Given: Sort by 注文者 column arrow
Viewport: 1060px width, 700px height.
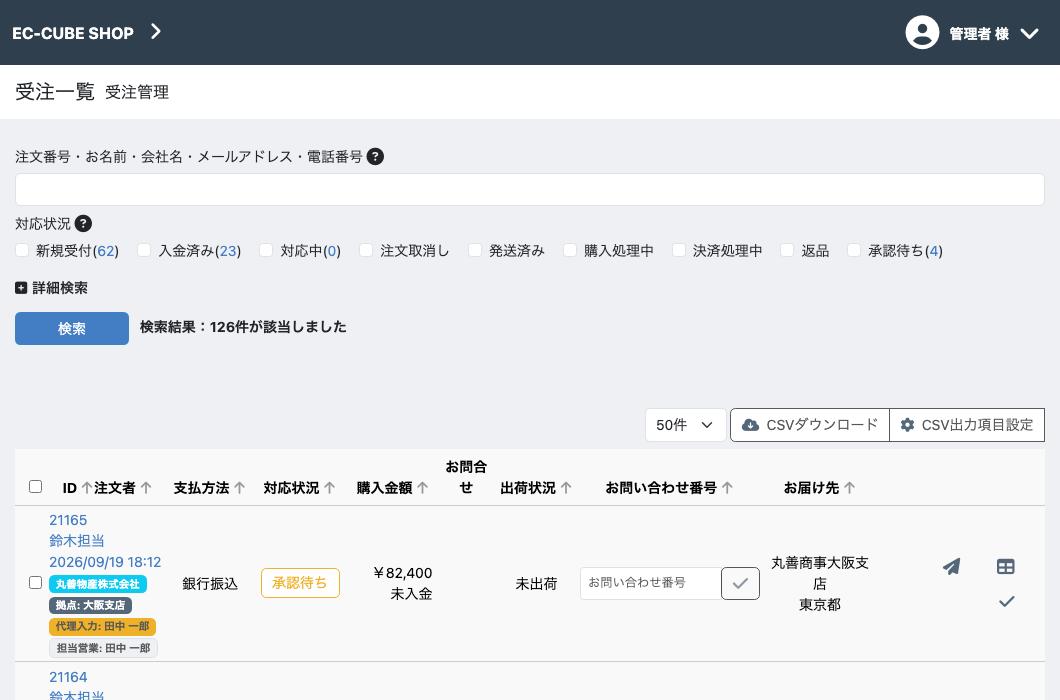Looking at the screenshot, I should [x=146, y=488].
